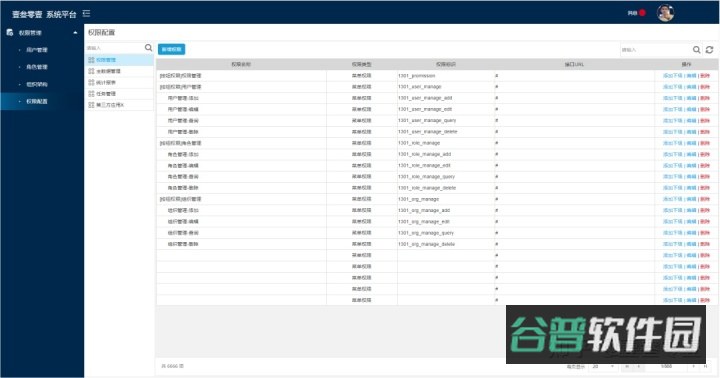Click the 权限标识 column header
The image size is (720, 378).
(x=446, y=64)
